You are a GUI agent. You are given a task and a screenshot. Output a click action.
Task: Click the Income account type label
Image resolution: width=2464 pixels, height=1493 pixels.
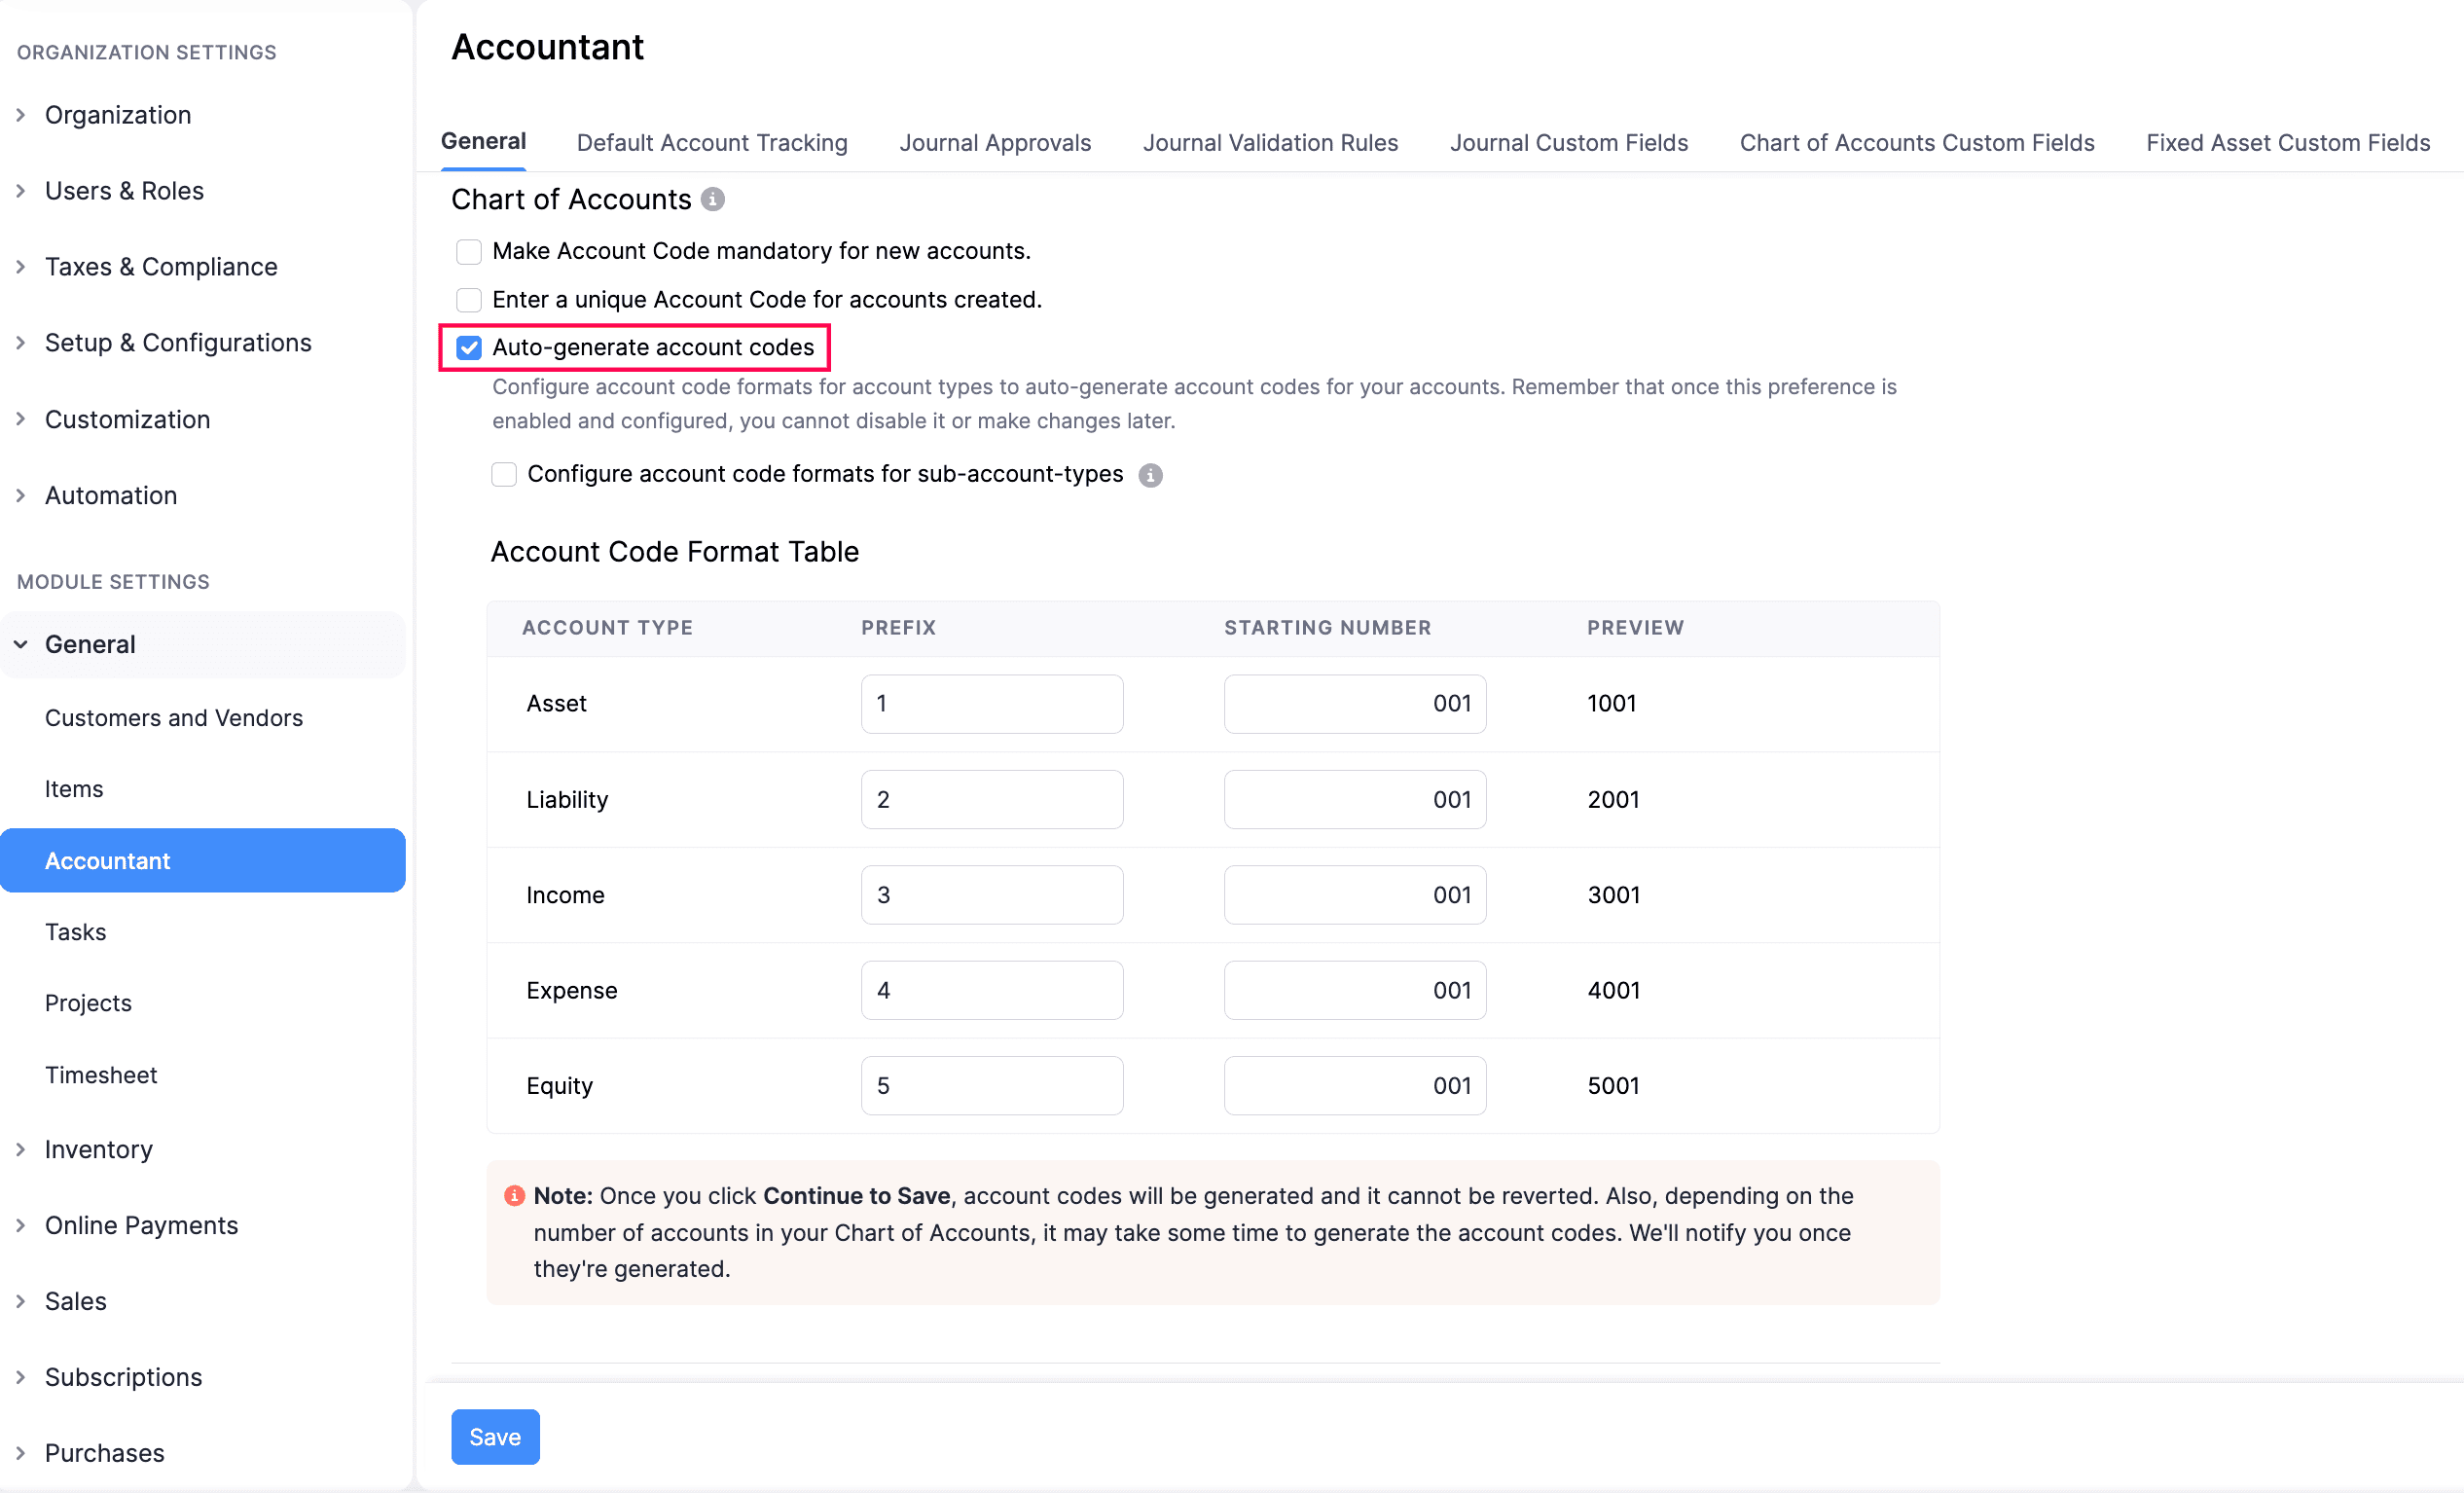click(x=565, y=895)
